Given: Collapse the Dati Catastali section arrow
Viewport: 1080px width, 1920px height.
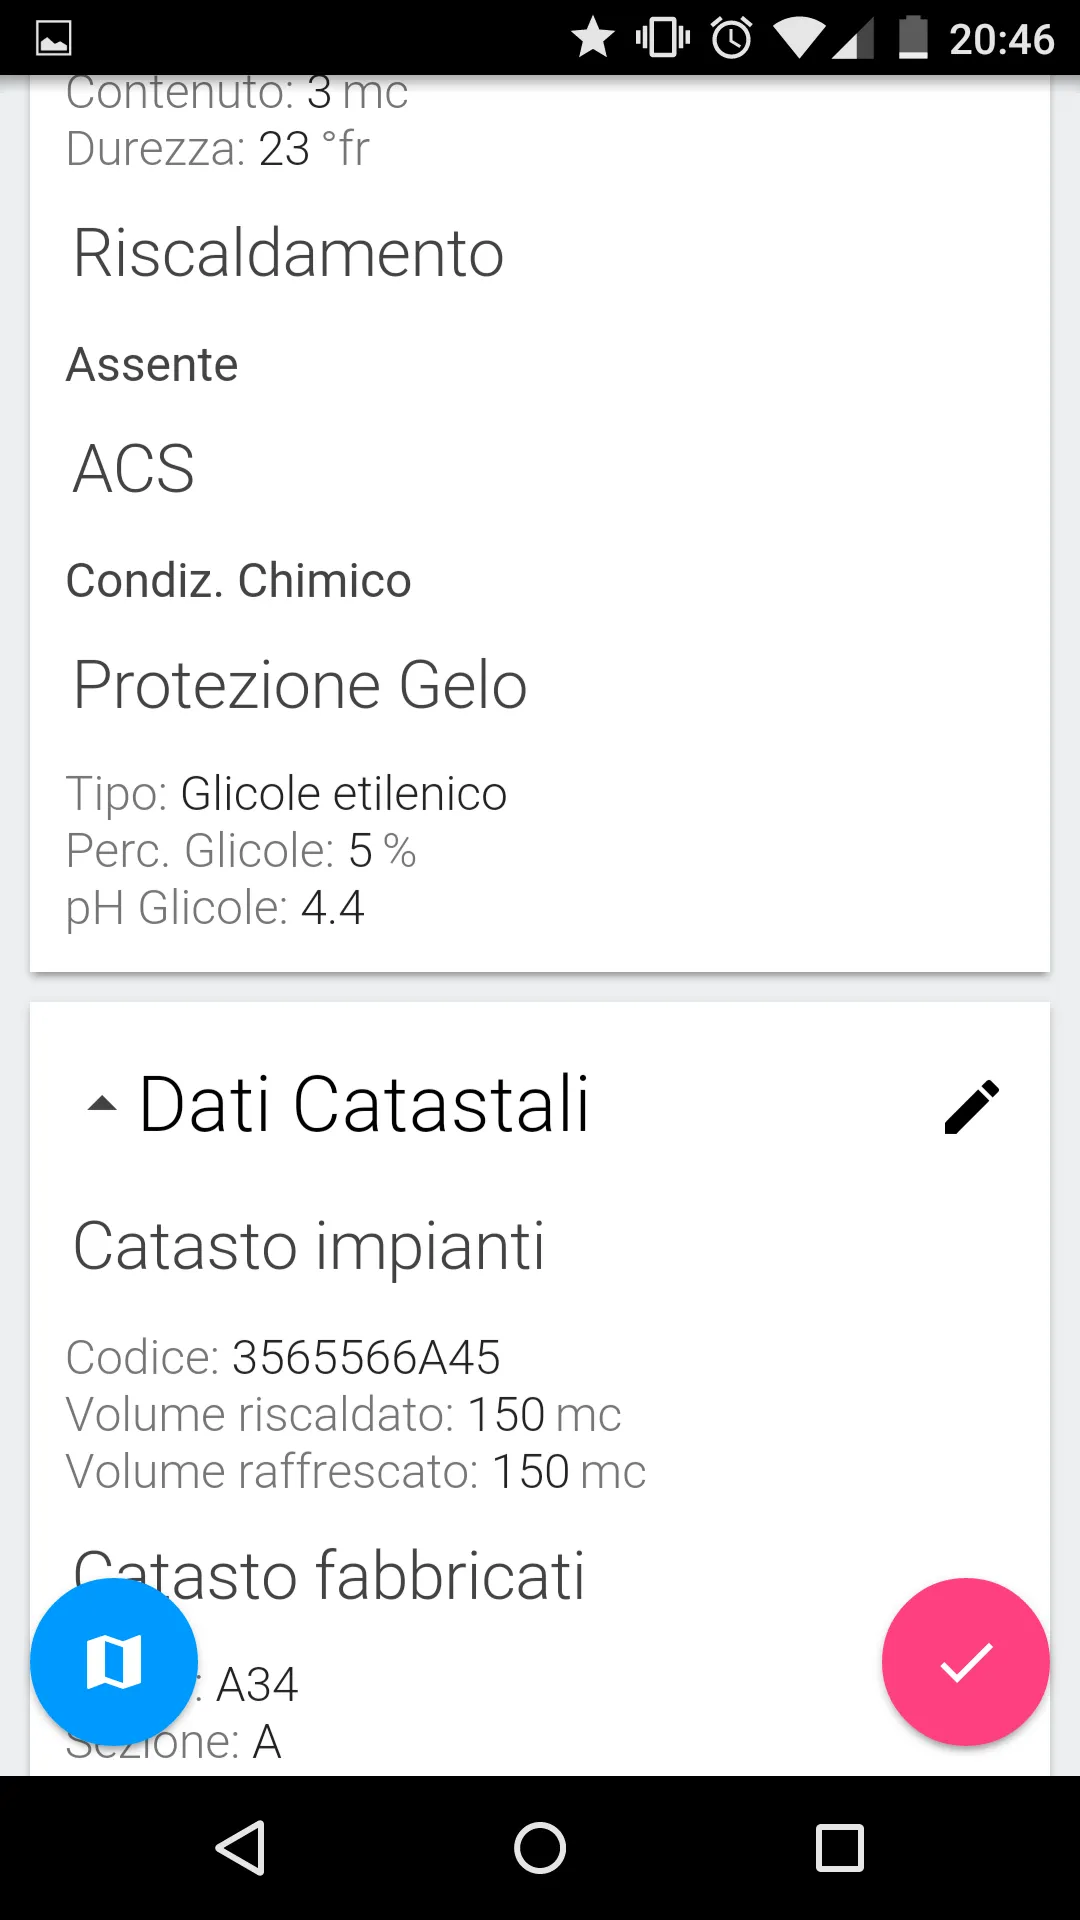Looking at the screenshot, I should (102, 1105).
